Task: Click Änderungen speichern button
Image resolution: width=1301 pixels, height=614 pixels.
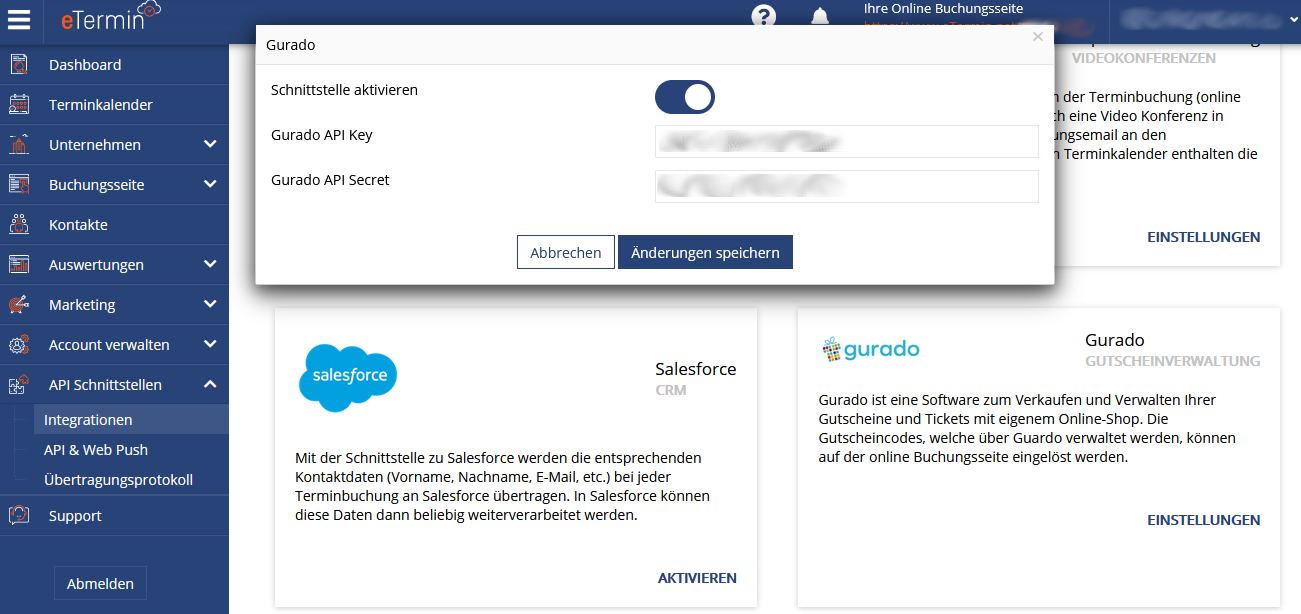Action: coord(705,252)
